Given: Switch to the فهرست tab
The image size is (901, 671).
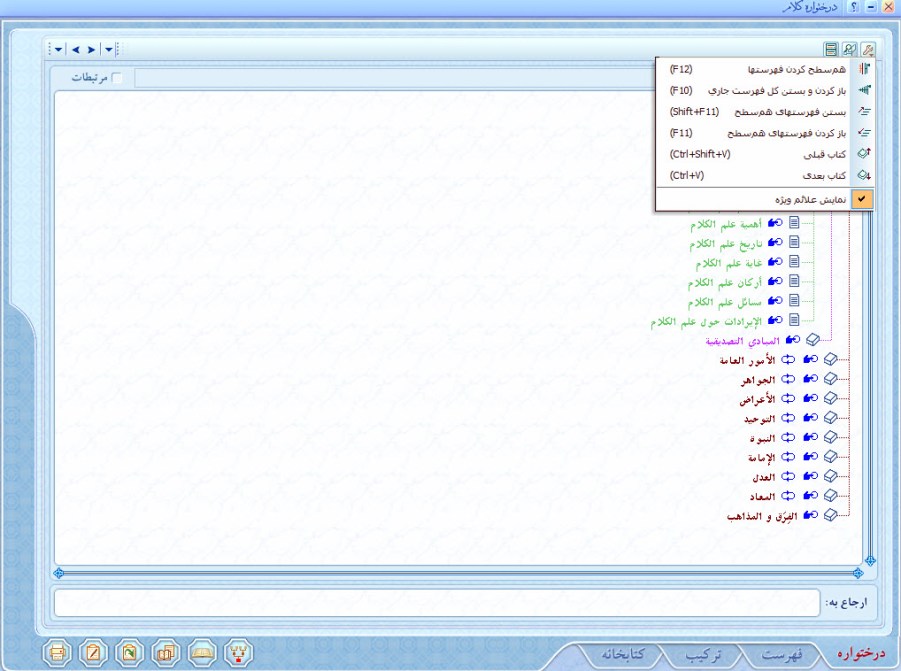Looking at the screenshot, I should pyautogui.click(x=779, y=655).
